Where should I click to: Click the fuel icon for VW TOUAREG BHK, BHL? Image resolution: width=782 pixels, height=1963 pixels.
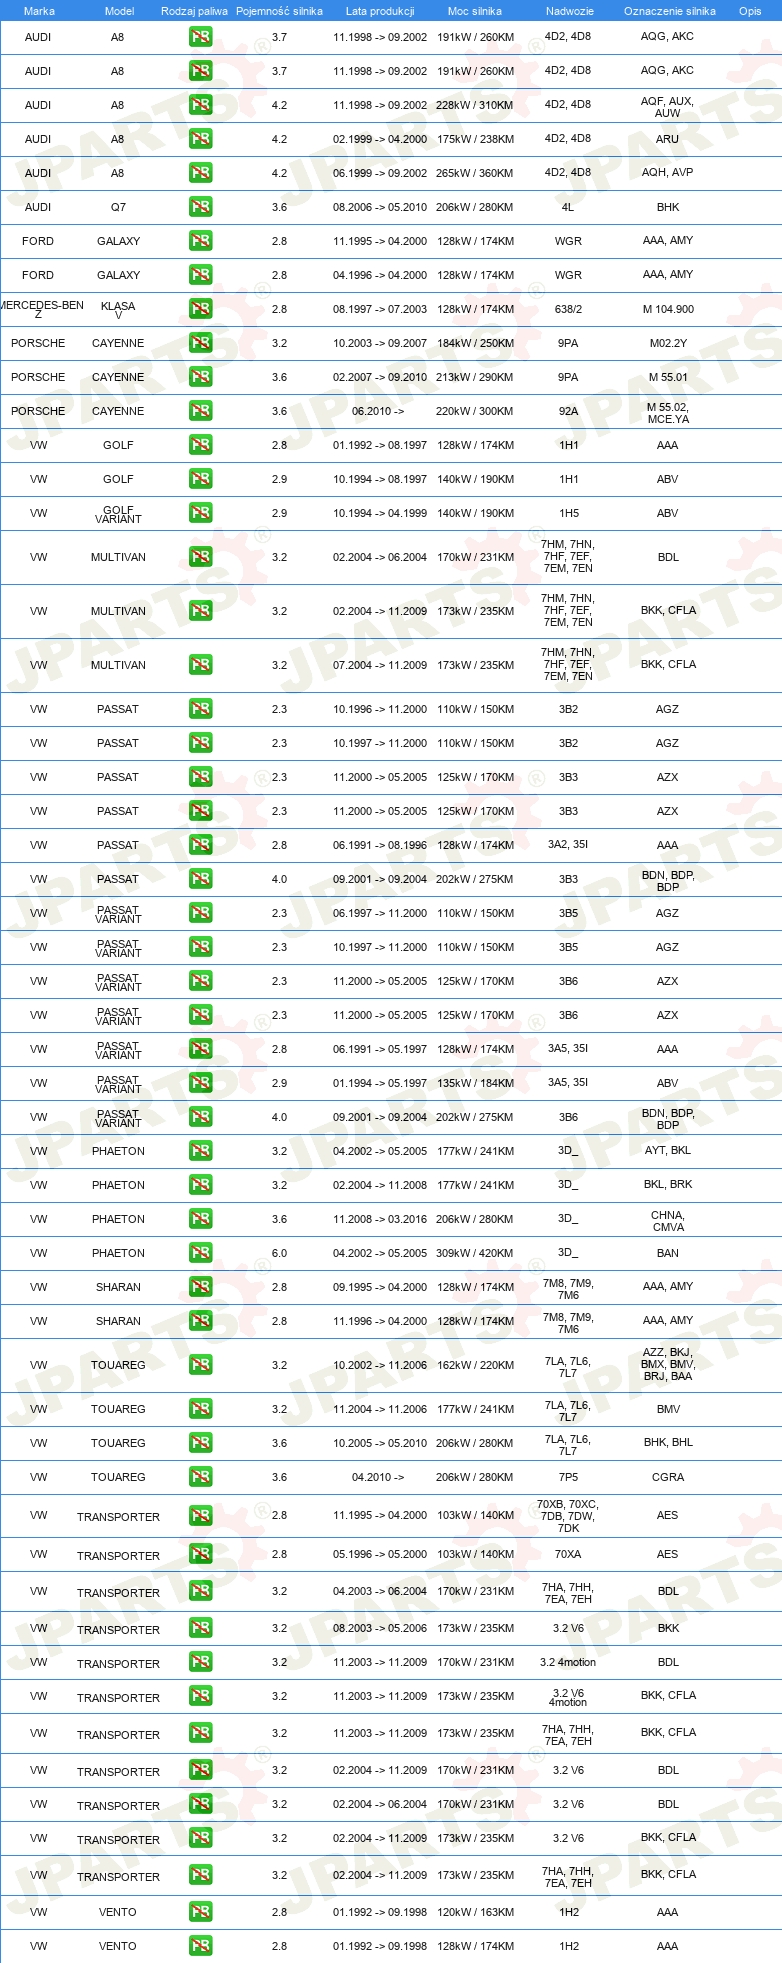tap(200, 1443)
